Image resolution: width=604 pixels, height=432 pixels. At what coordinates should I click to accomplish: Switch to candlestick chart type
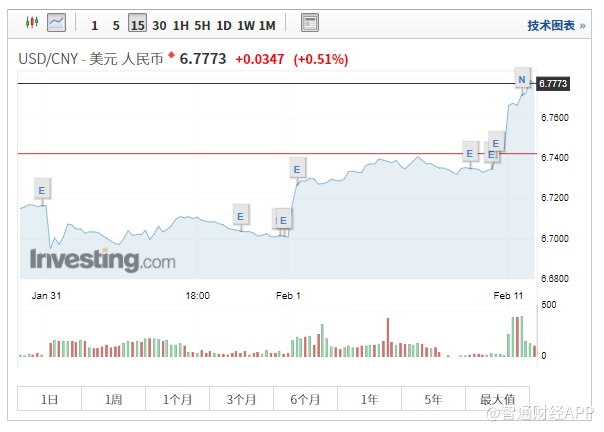pos(31,21)
